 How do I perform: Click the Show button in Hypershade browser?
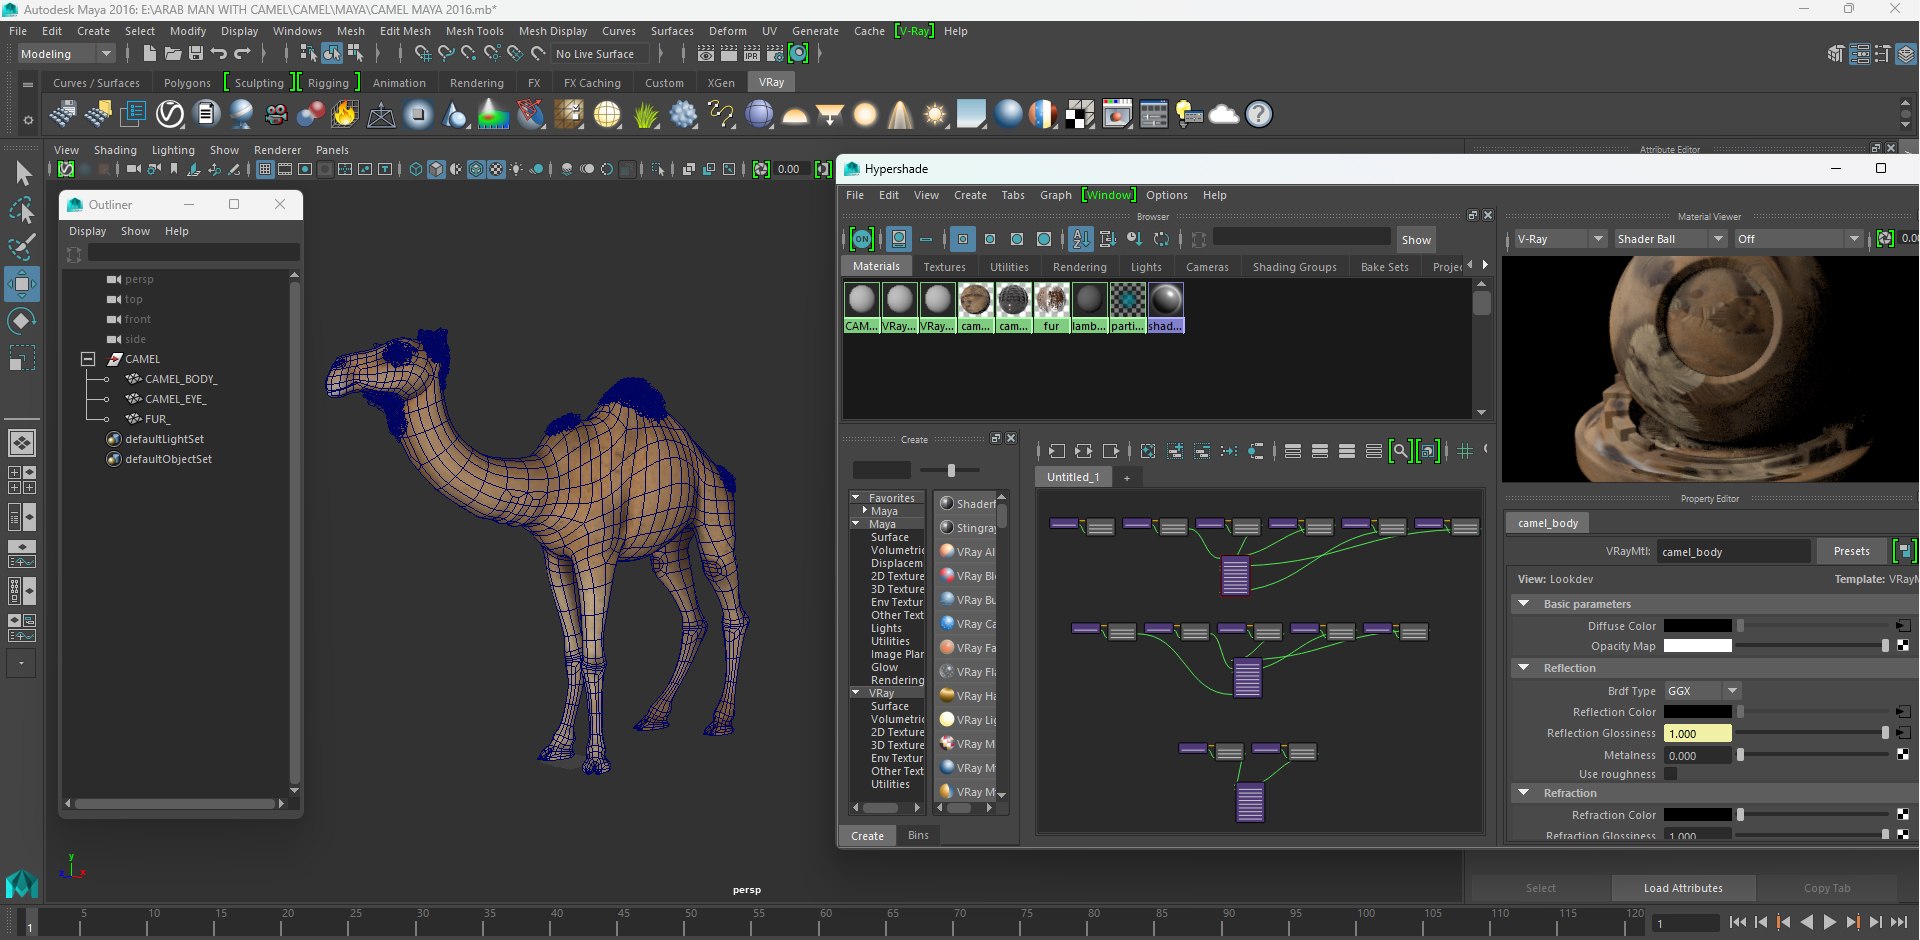1415,240
